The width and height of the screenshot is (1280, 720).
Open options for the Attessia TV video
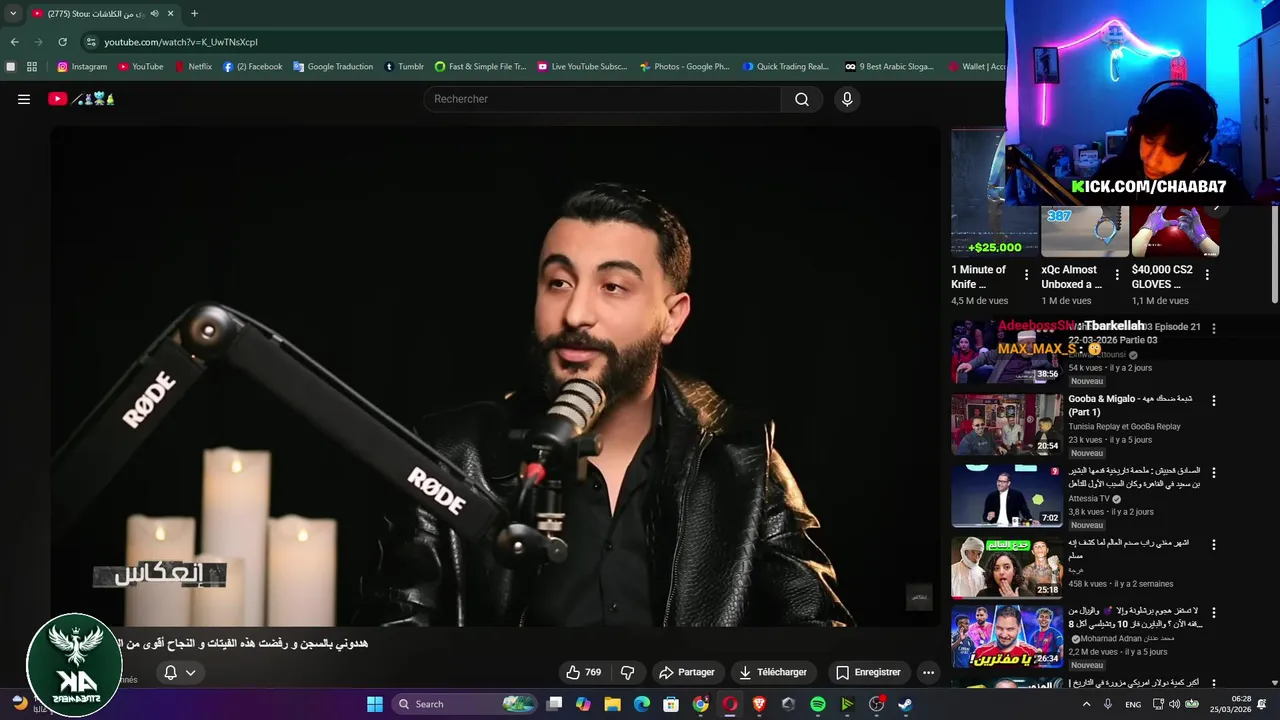click(x=1214, y=473)
